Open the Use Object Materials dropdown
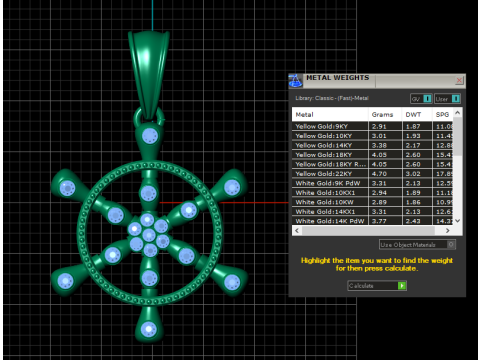 tap(417, 245)
